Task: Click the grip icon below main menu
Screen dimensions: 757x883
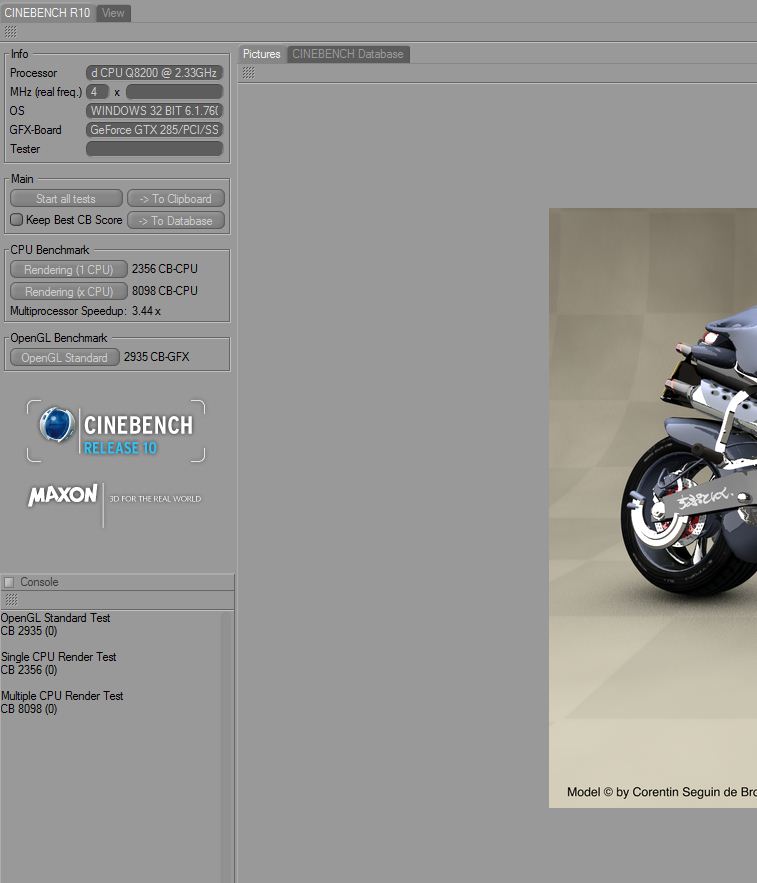Action: [x=11, y=32]
